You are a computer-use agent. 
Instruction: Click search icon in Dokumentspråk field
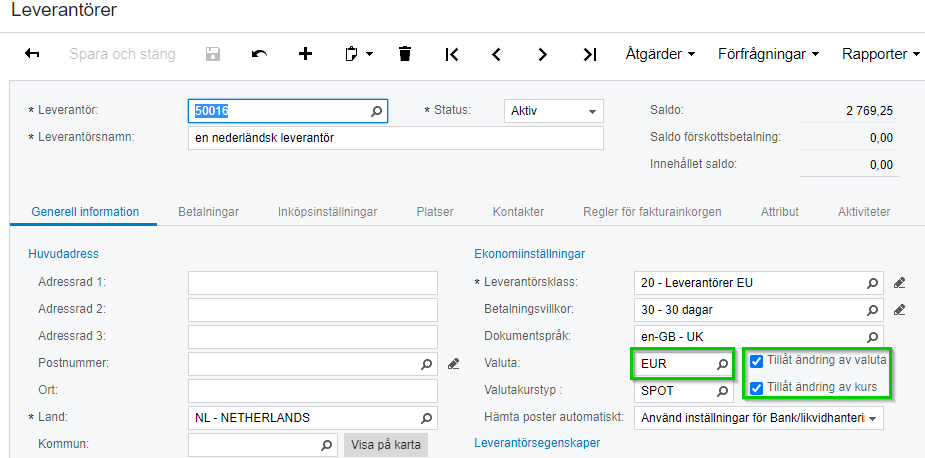pyautogui.click(x=872, y=337)
